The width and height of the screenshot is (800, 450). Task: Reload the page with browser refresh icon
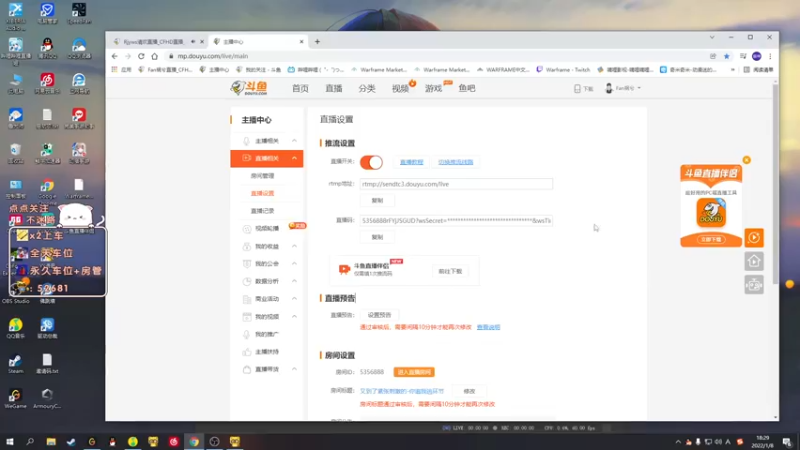coord(141,56)
